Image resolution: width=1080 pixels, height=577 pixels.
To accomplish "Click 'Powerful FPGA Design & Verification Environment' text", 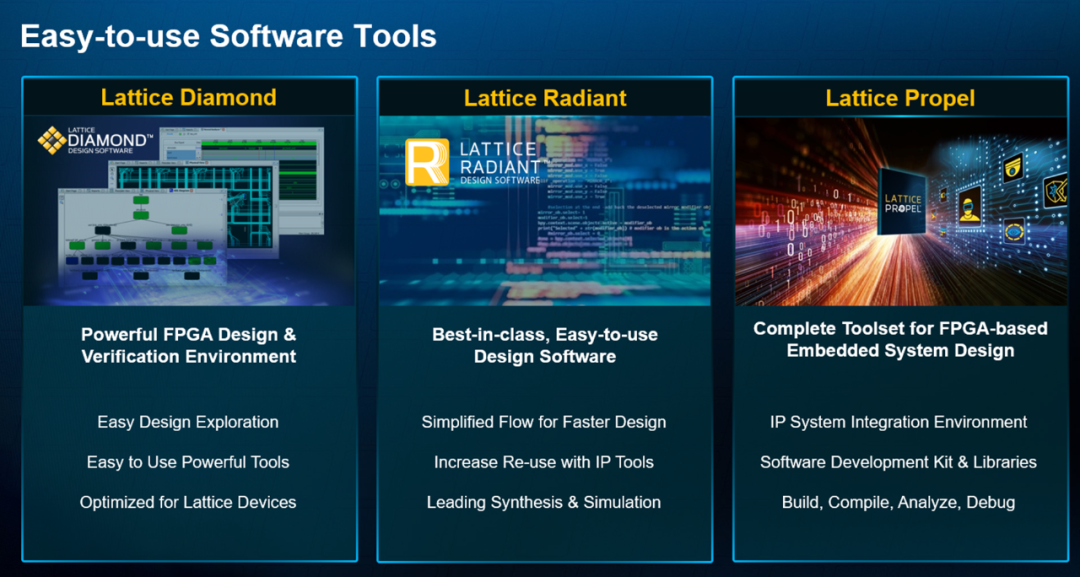I will 189,346.
